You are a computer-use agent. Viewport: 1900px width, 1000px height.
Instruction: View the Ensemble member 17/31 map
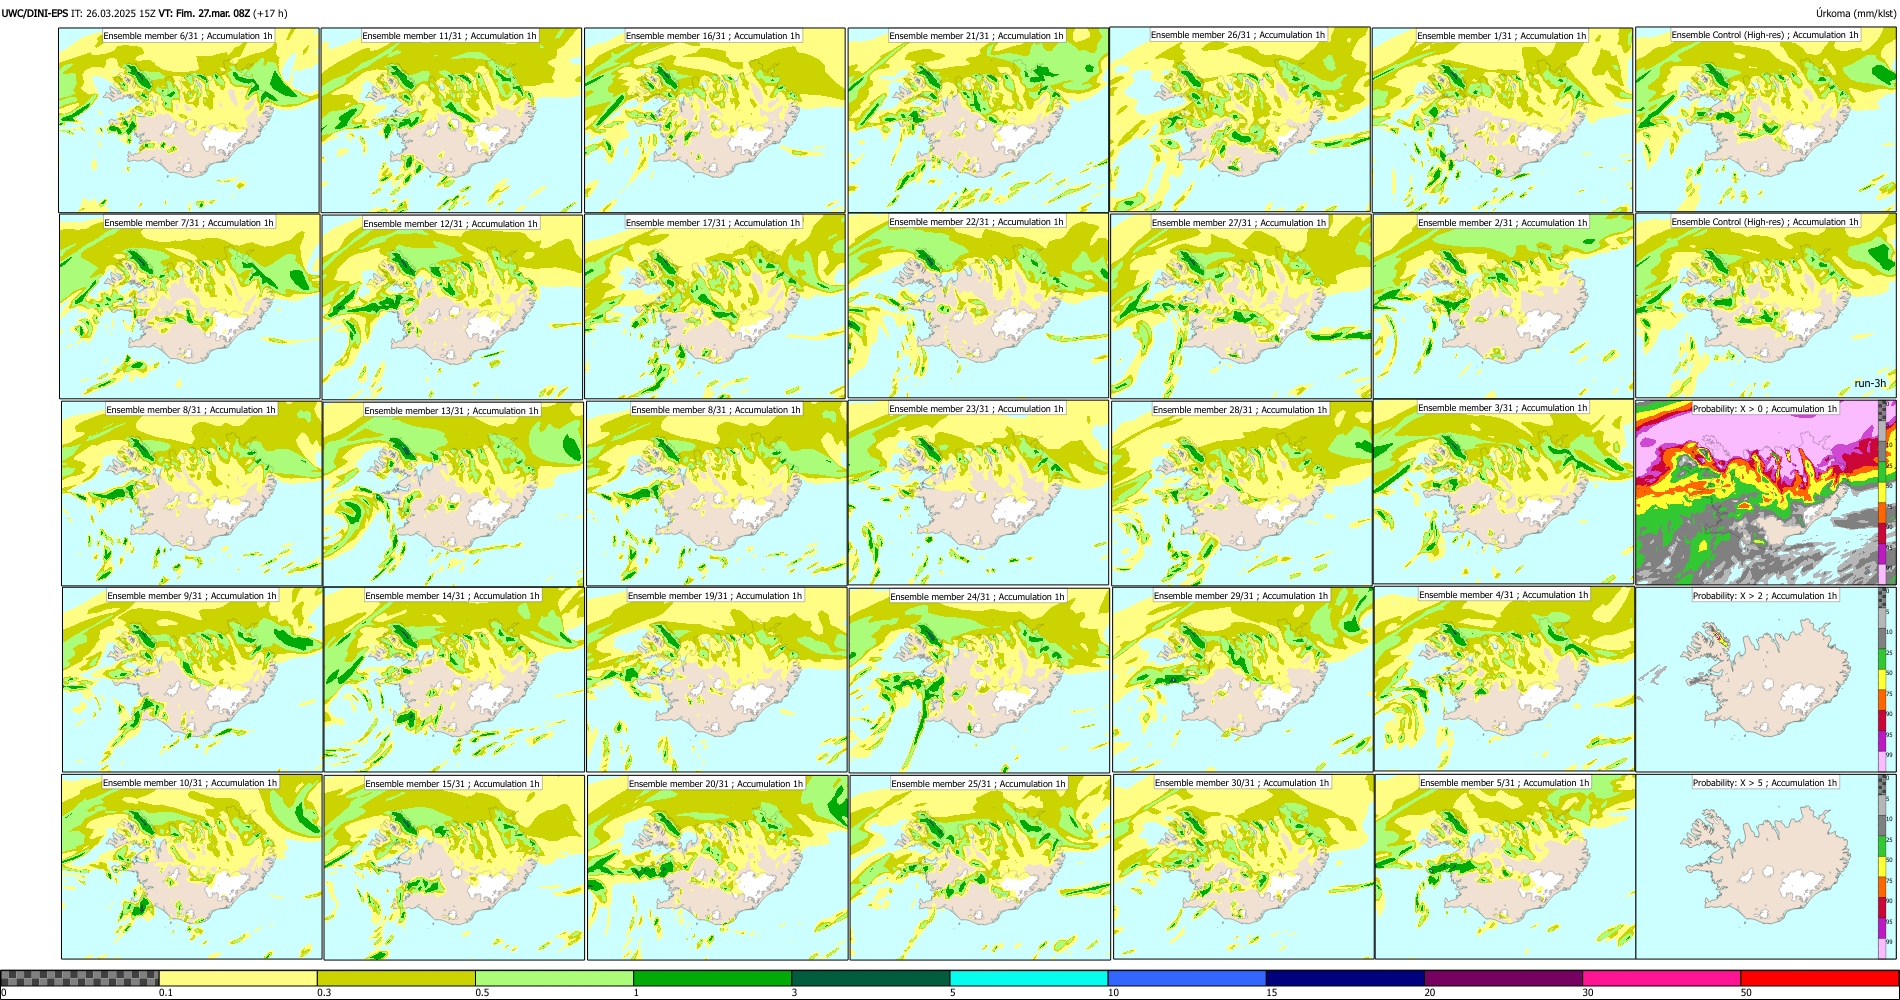[715, 307]
